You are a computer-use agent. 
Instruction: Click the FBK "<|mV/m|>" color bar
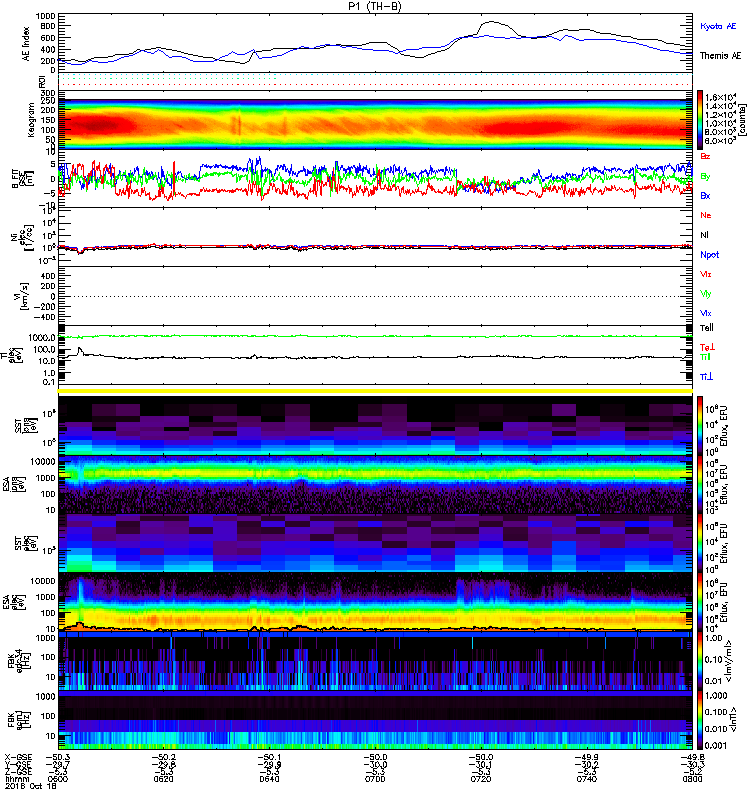pyautogui.click(x=700, y=661)
